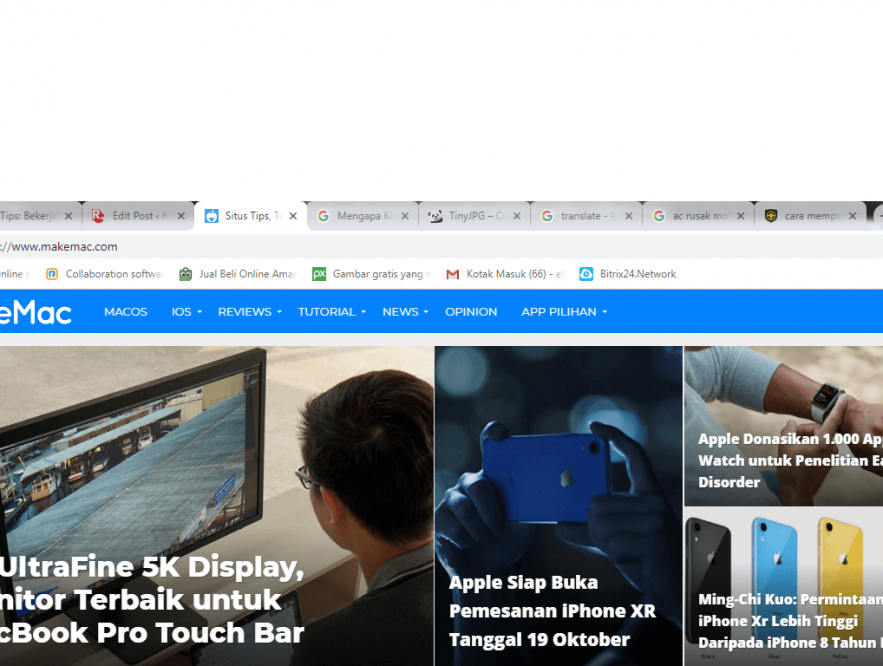This screenshot has width=883, height=666.
Task: Close the ac rusak tab
Action: point(741,216)
